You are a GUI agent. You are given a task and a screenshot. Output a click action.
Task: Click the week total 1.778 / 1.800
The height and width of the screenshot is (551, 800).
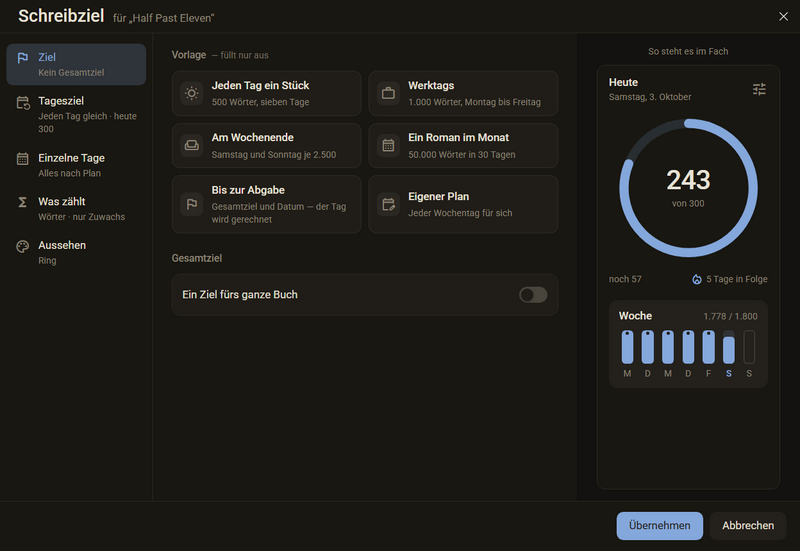[730, 316]
